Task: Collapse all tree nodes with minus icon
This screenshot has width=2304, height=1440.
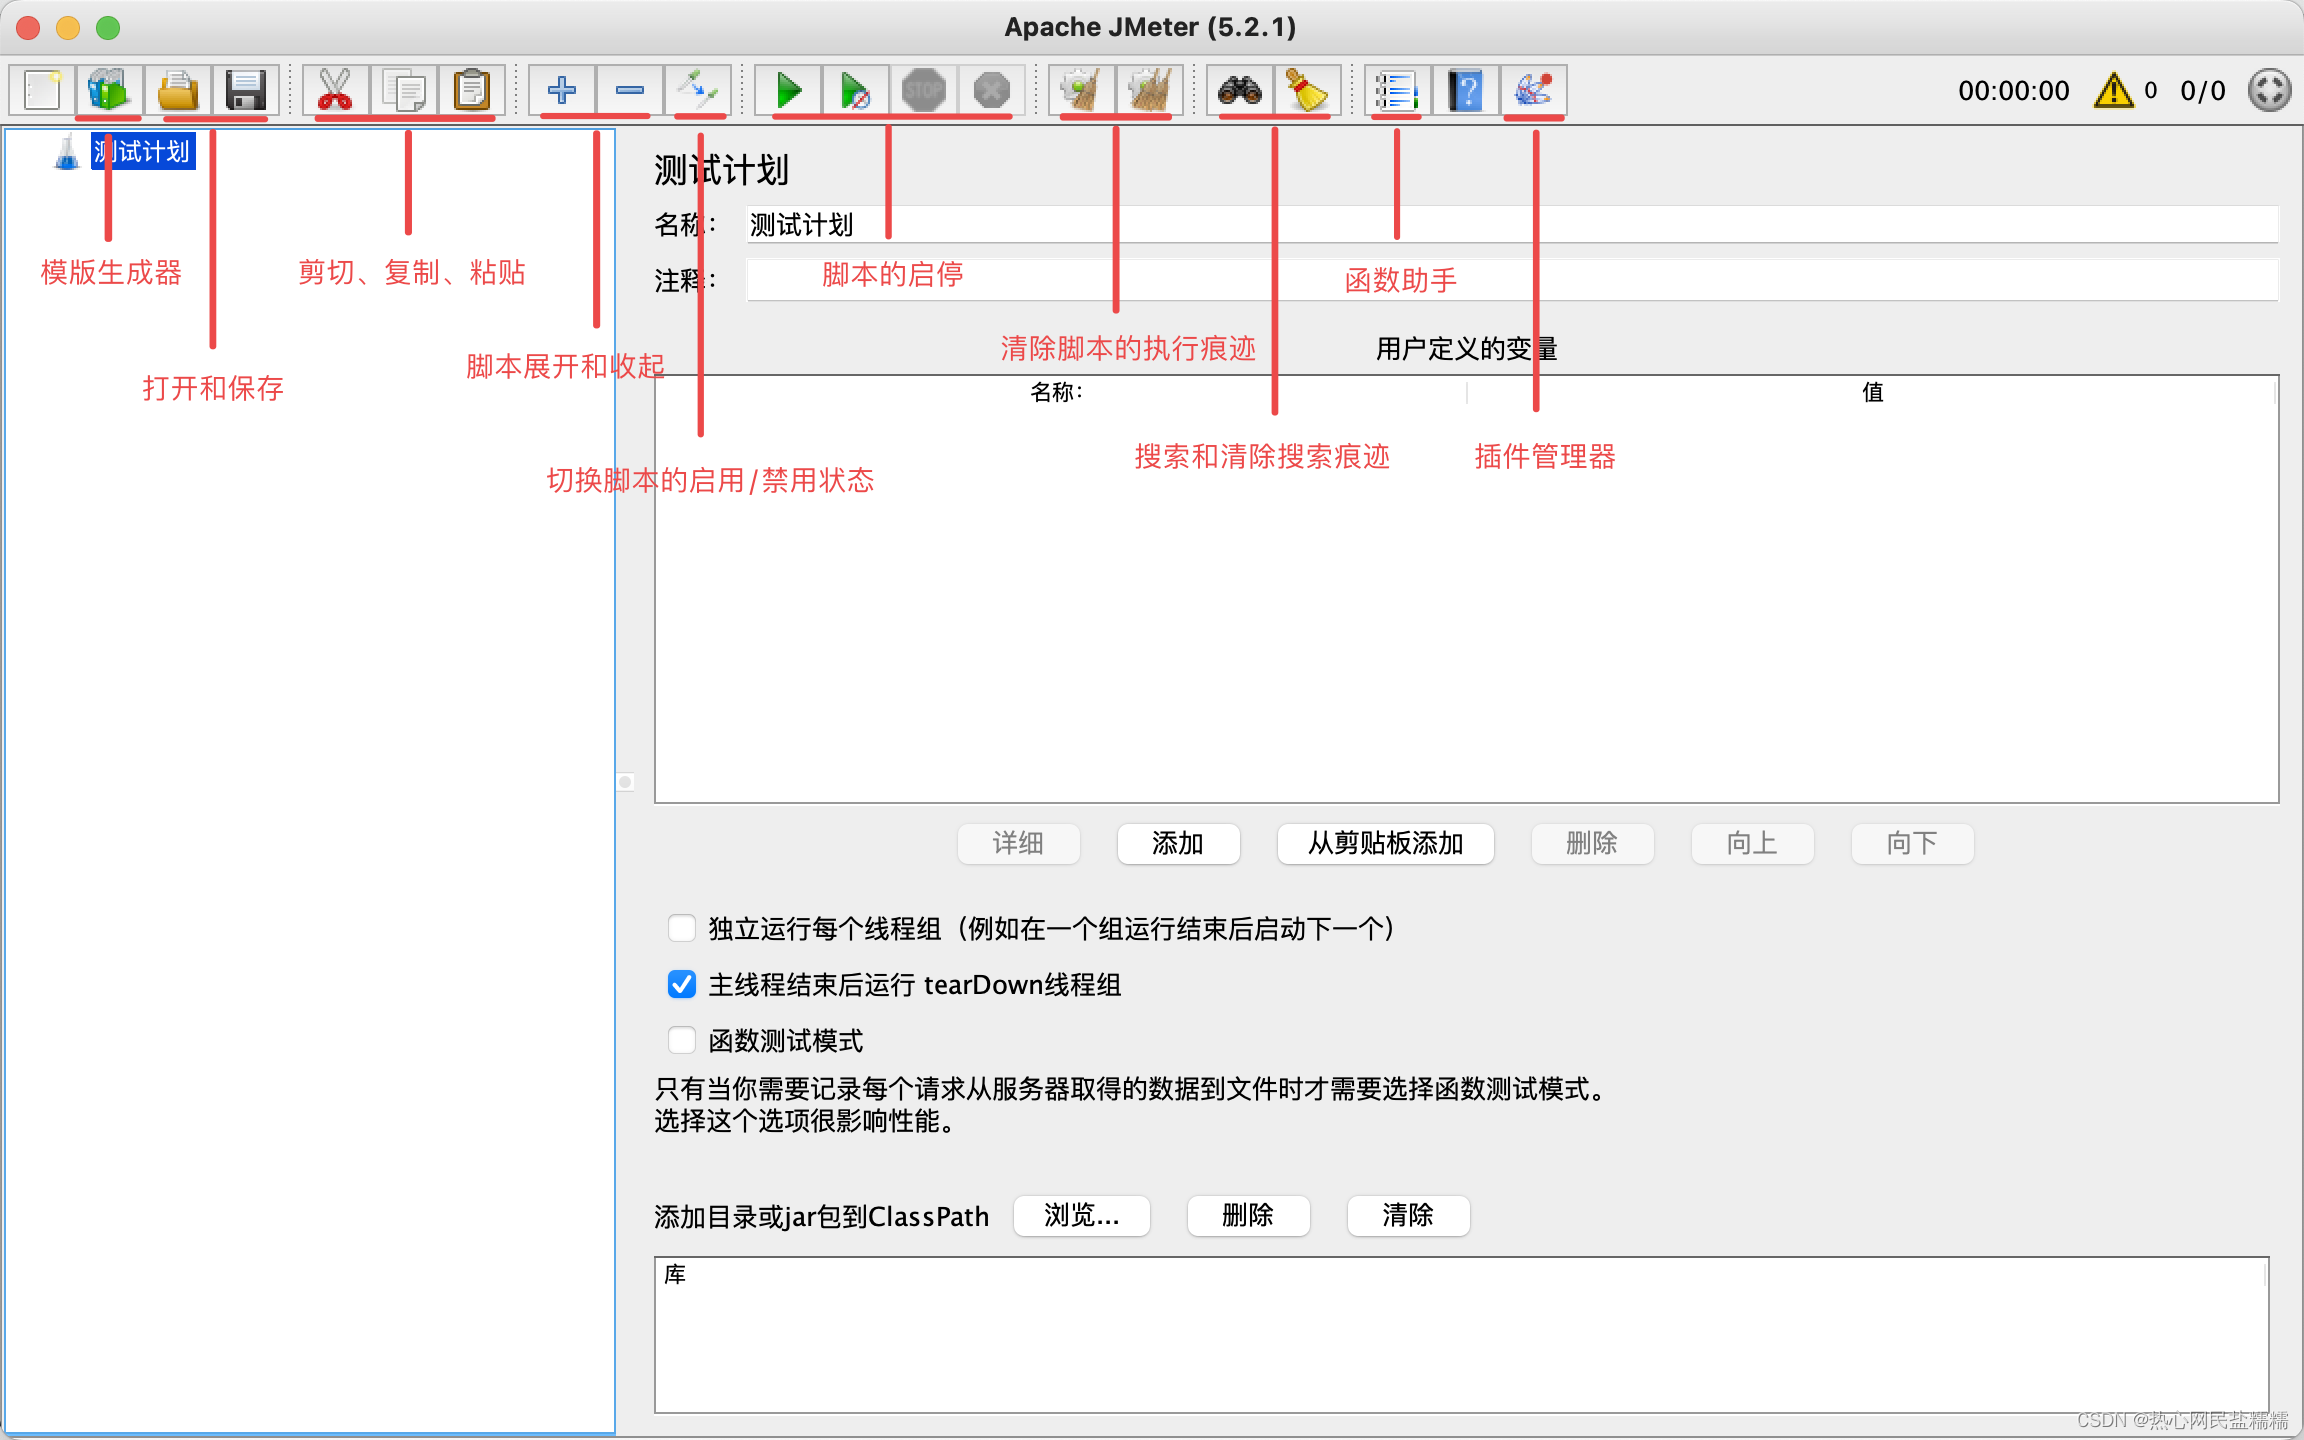Action: tap(630, 90)
